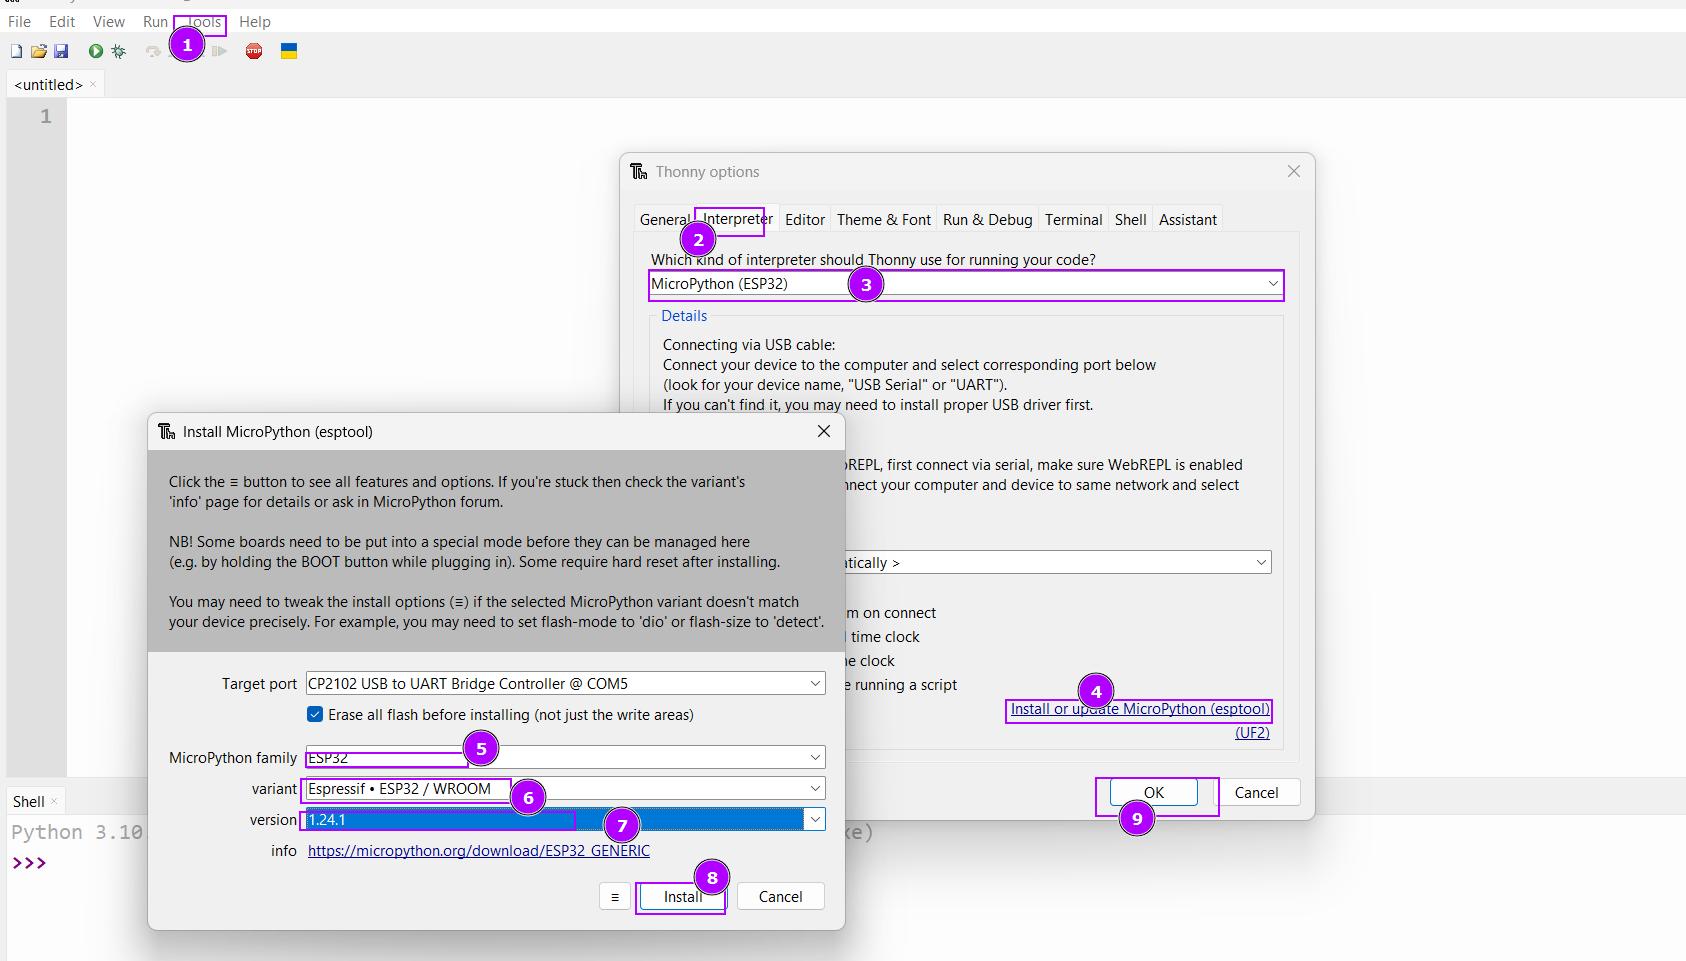Switch to the Terminal tab
Image resolution: width=1686 pixels, height=961 pixels.
[1074, 219]
